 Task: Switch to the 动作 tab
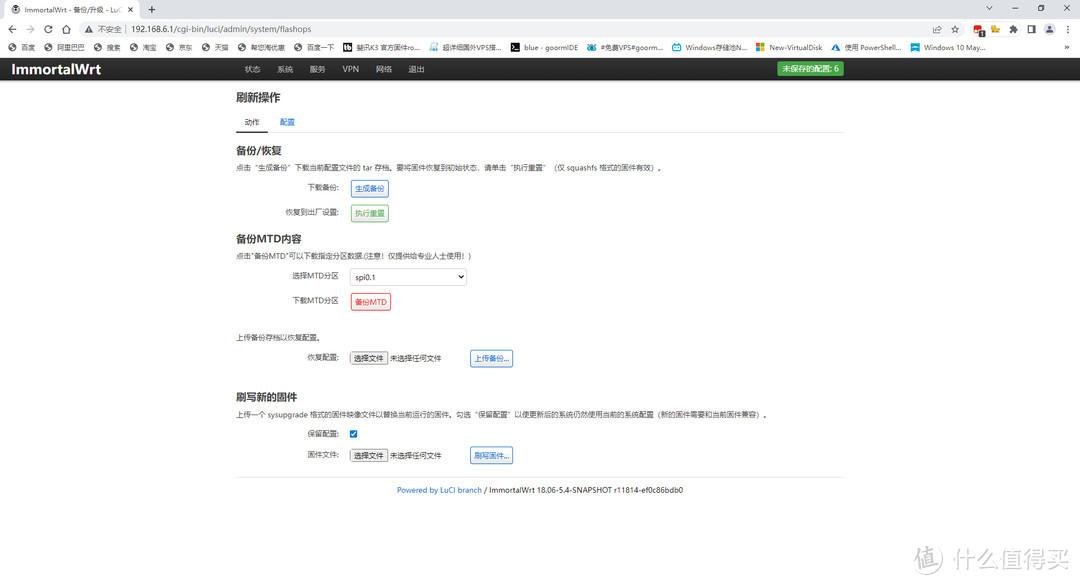[251, 122]
